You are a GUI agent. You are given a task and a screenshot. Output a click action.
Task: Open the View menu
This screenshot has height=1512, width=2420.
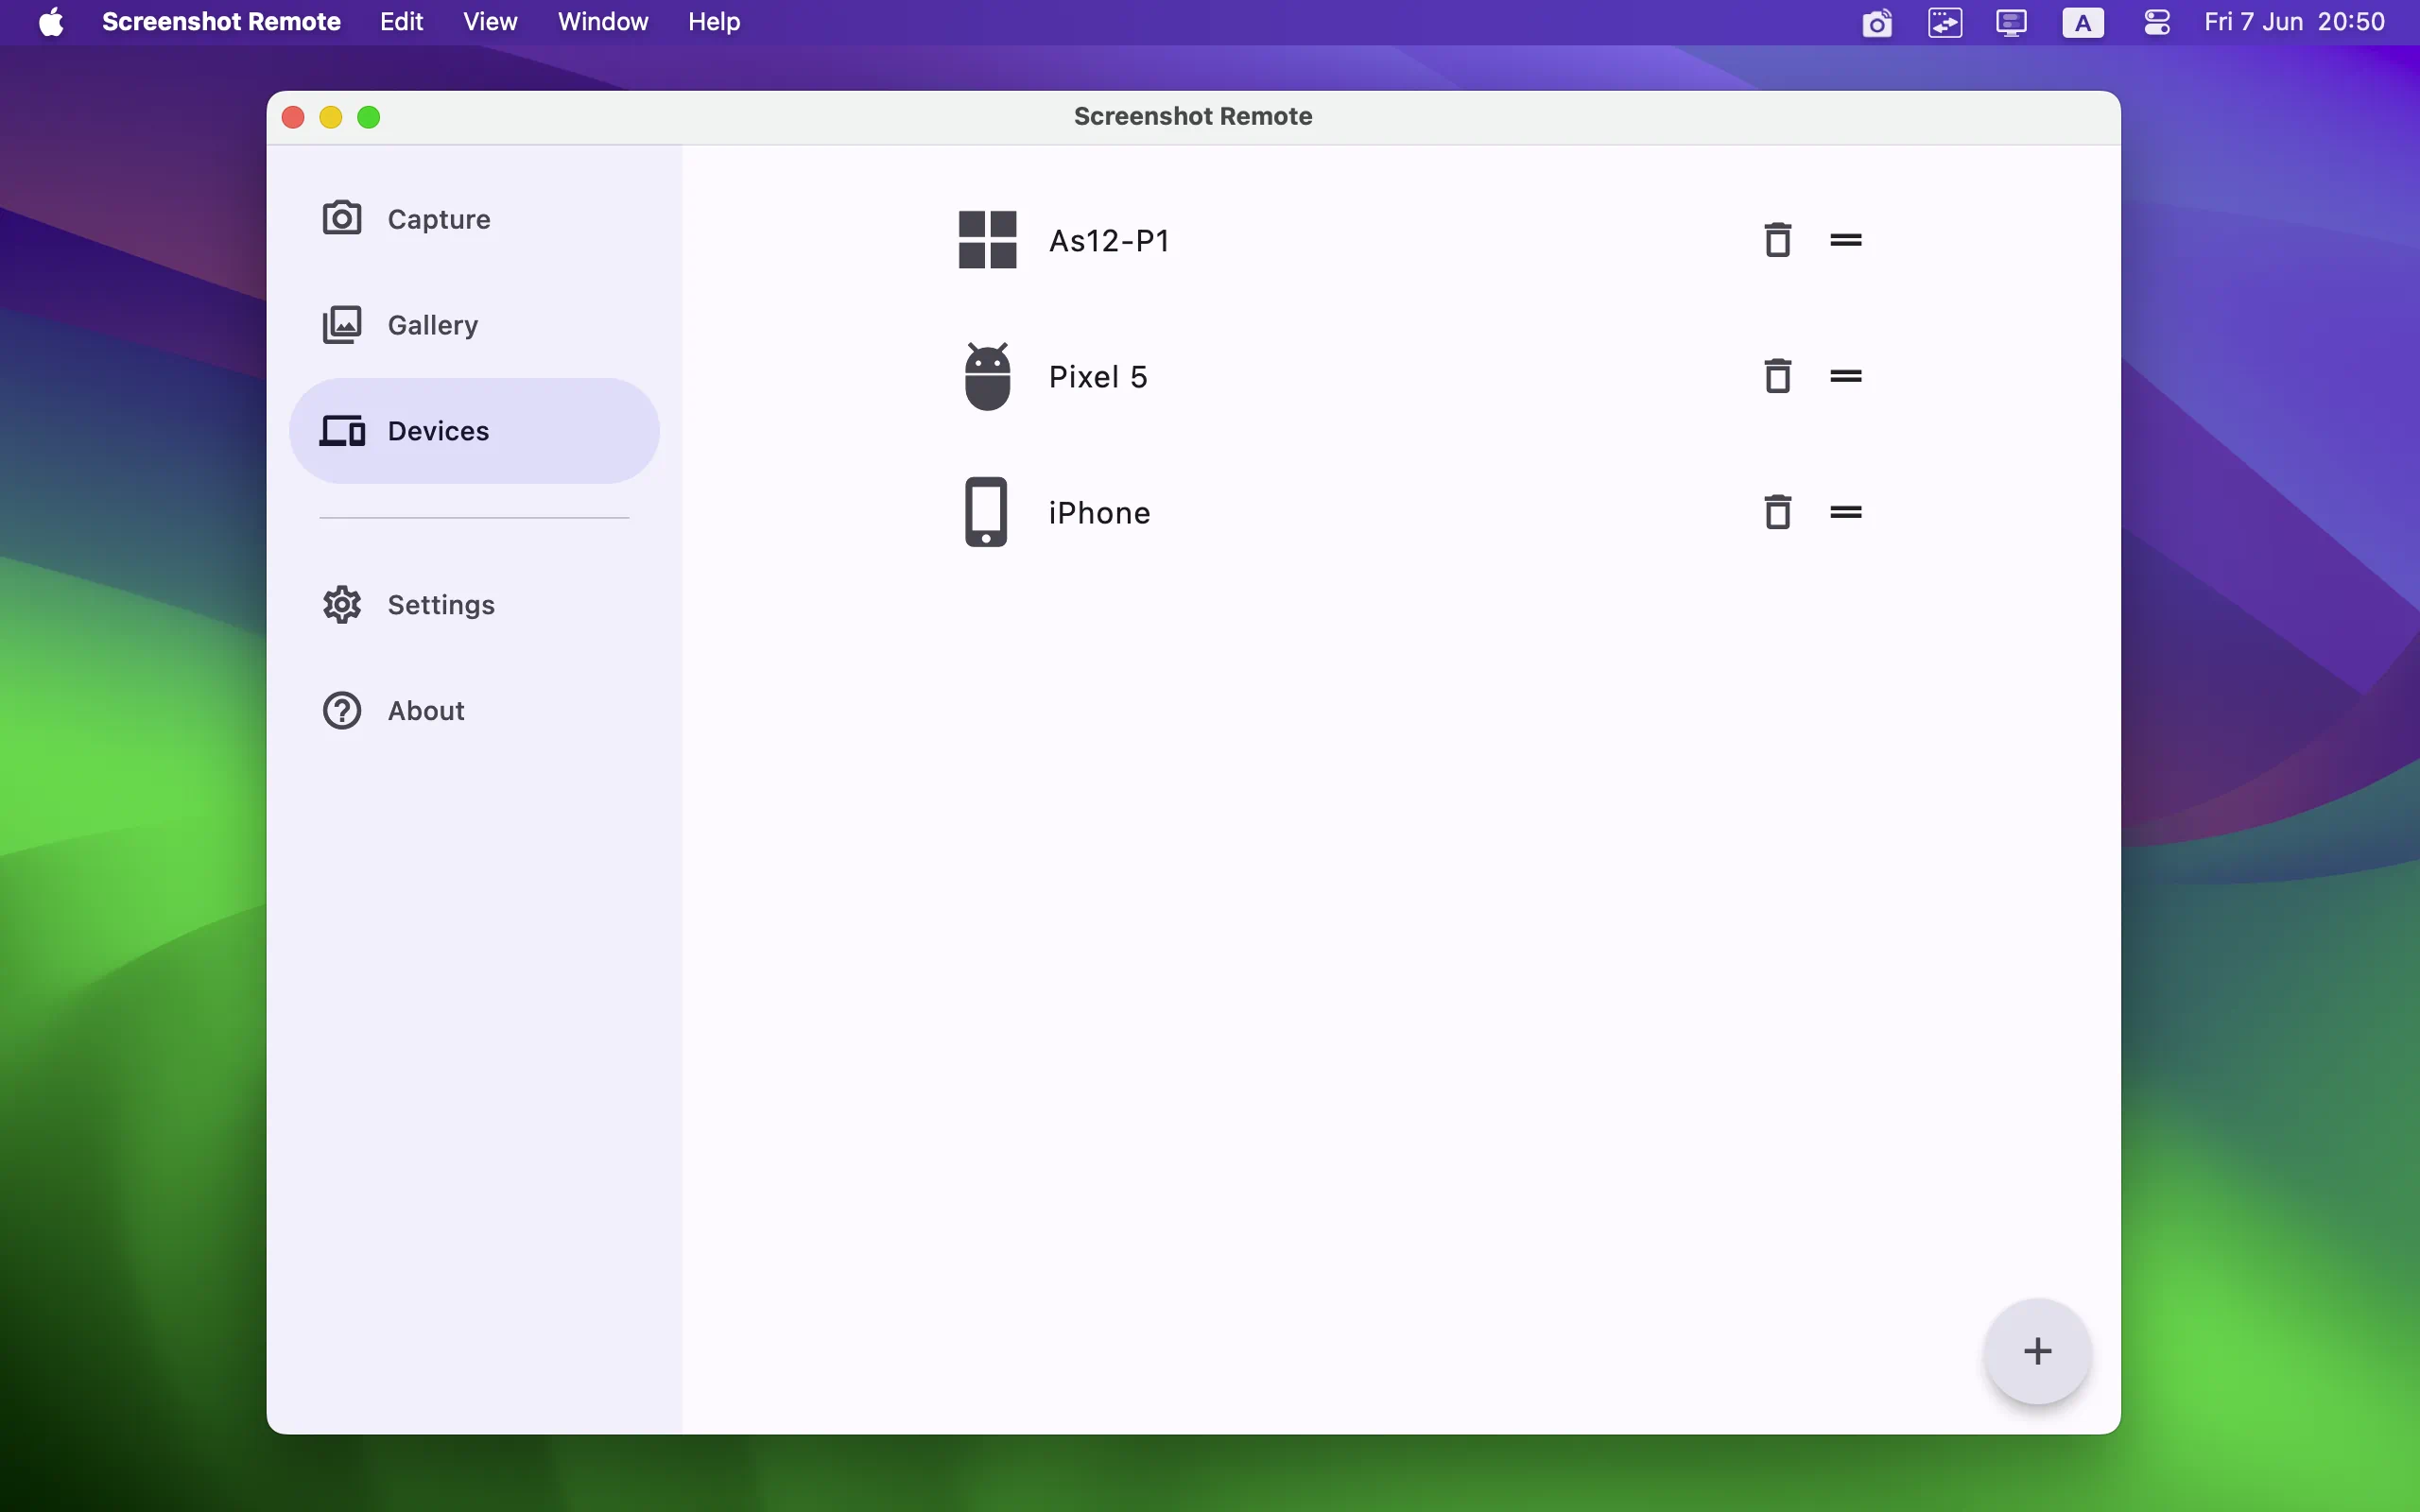click(x=490, y=21)
